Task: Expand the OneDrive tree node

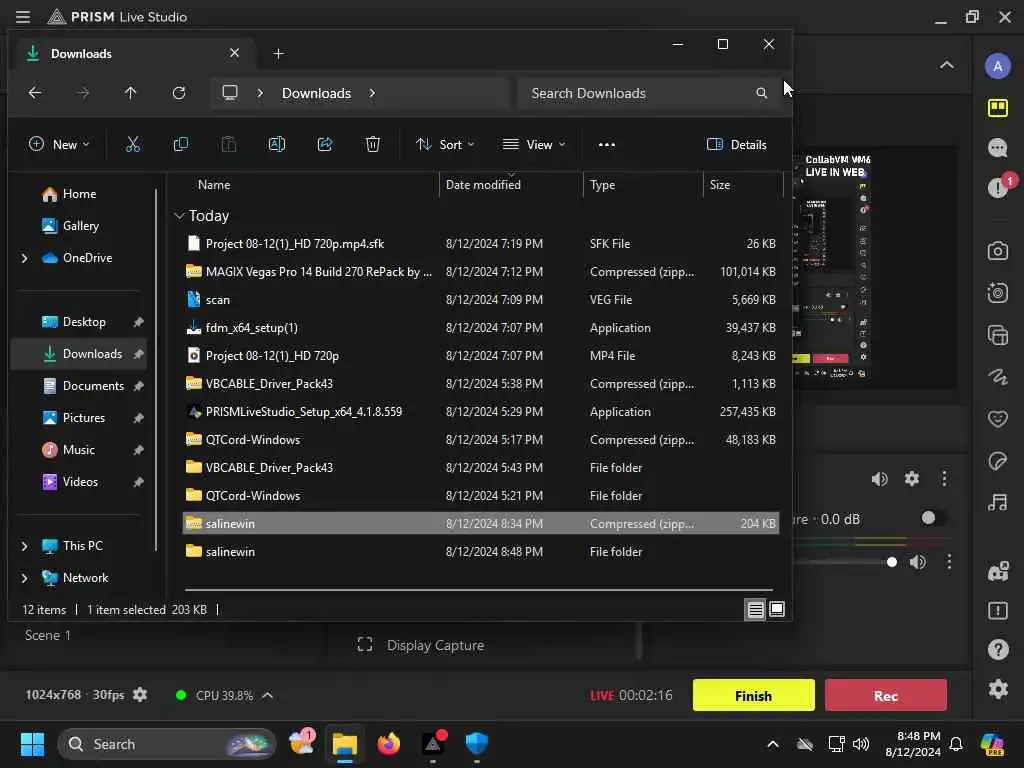Action: coord(25,258)
